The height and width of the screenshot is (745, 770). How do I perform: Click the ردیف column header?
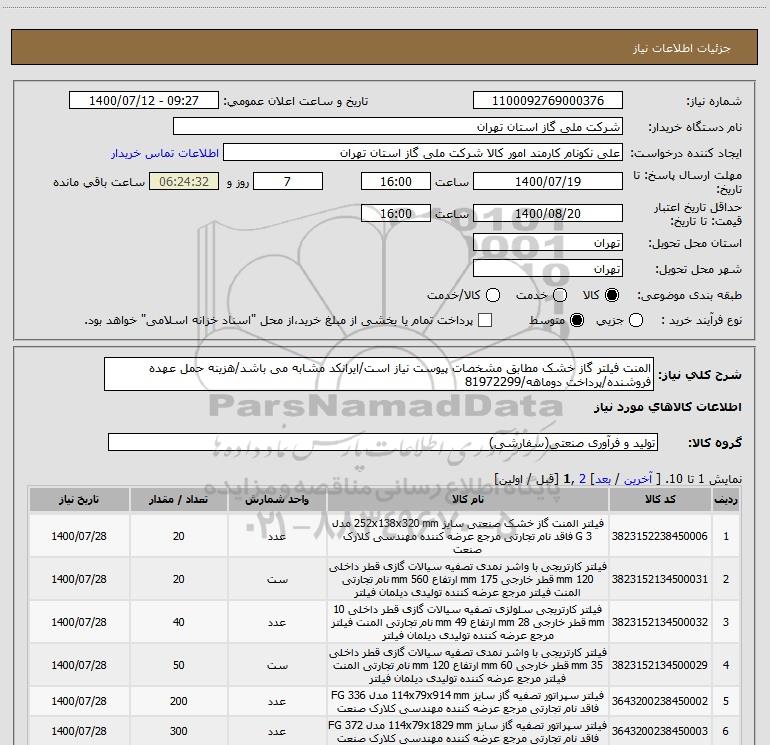click(x=726, y=499)
